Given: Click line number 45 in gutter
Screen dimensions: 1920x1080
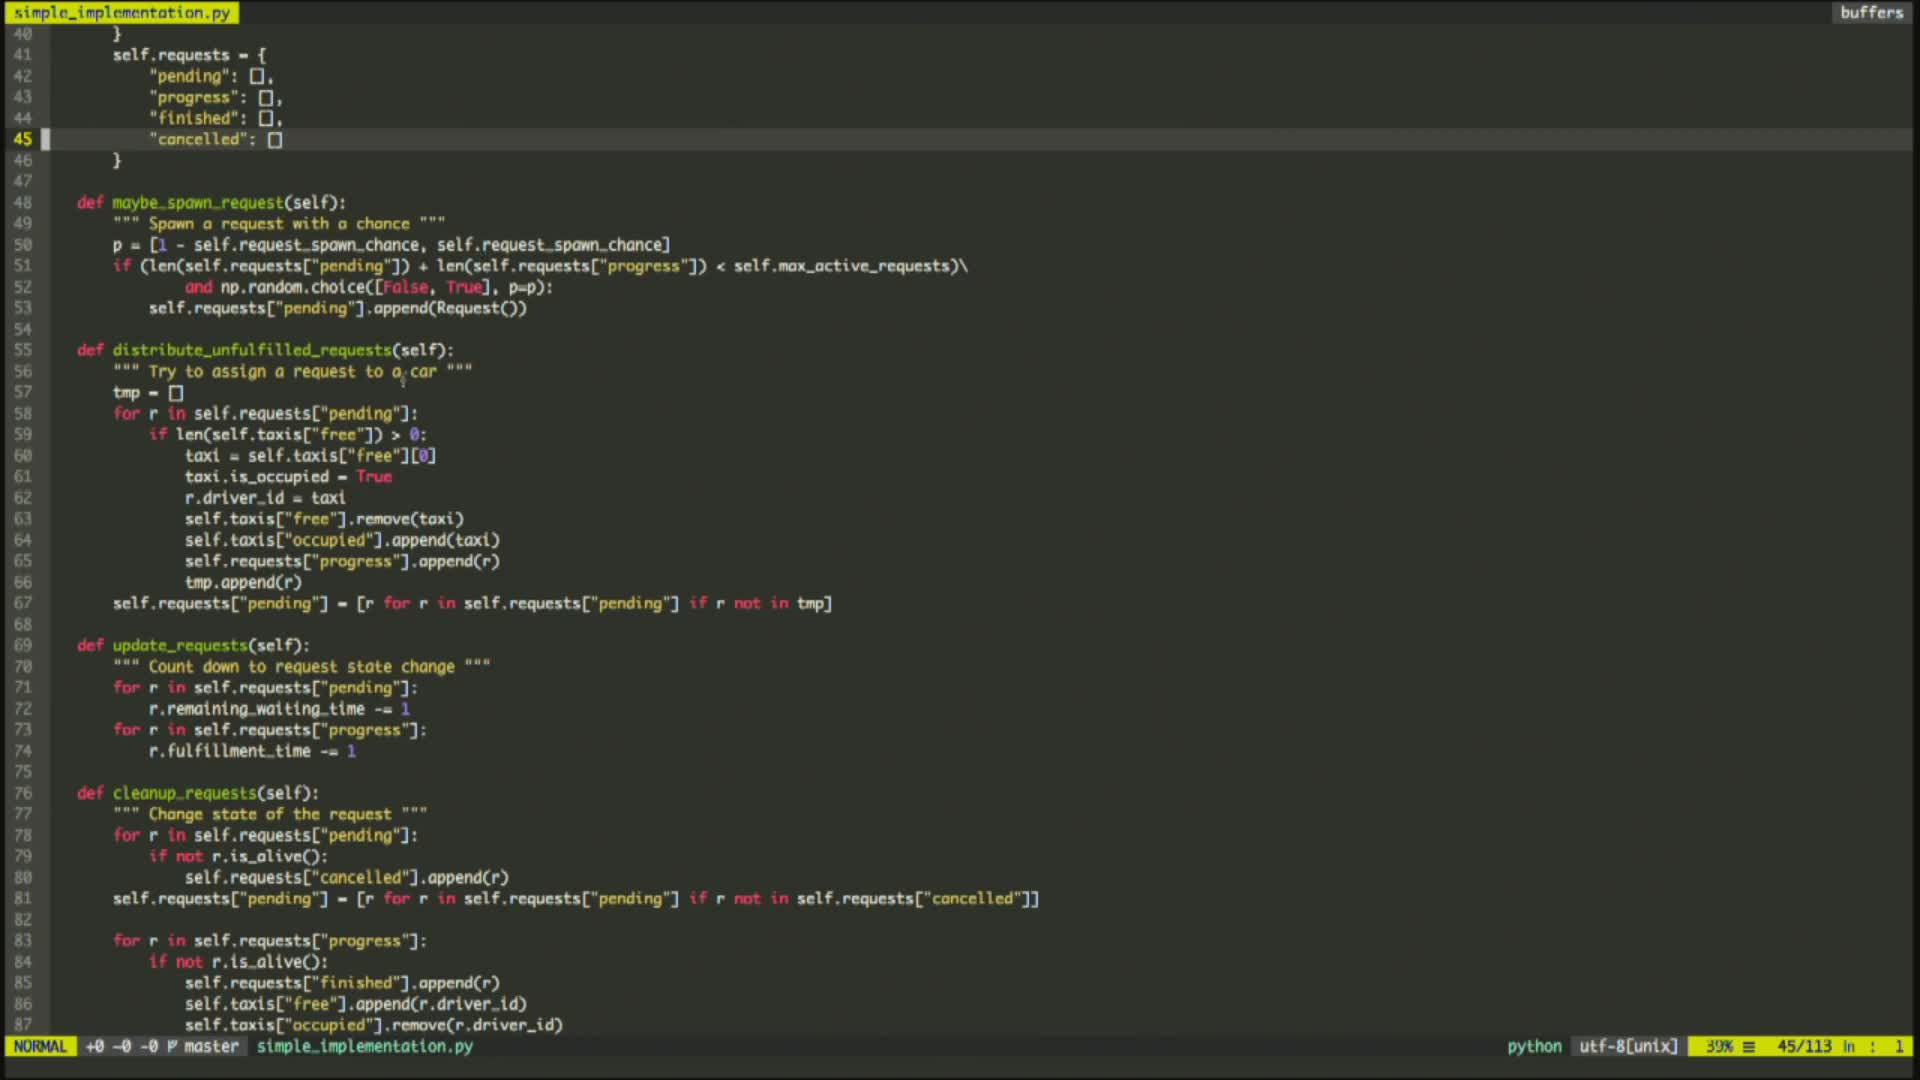Looking at the screenshot, I should point(22,139).
